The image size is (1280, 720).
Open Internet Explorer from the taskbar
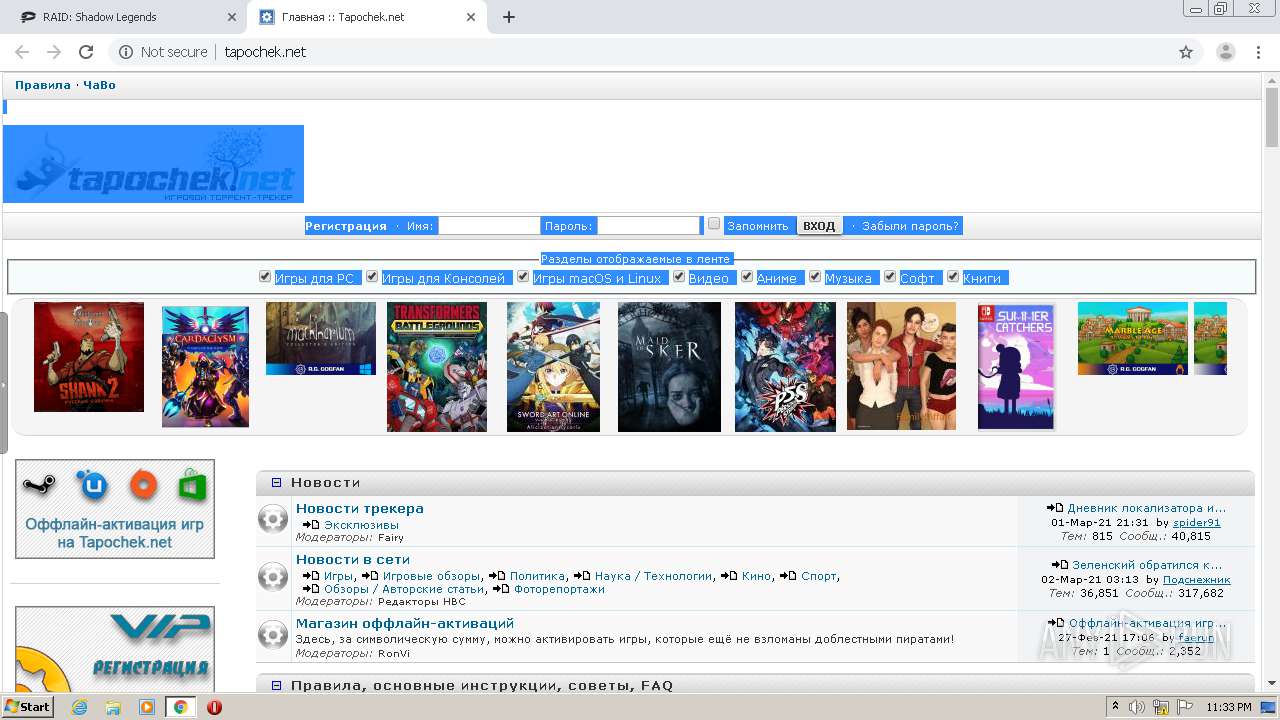click(79, 707)
